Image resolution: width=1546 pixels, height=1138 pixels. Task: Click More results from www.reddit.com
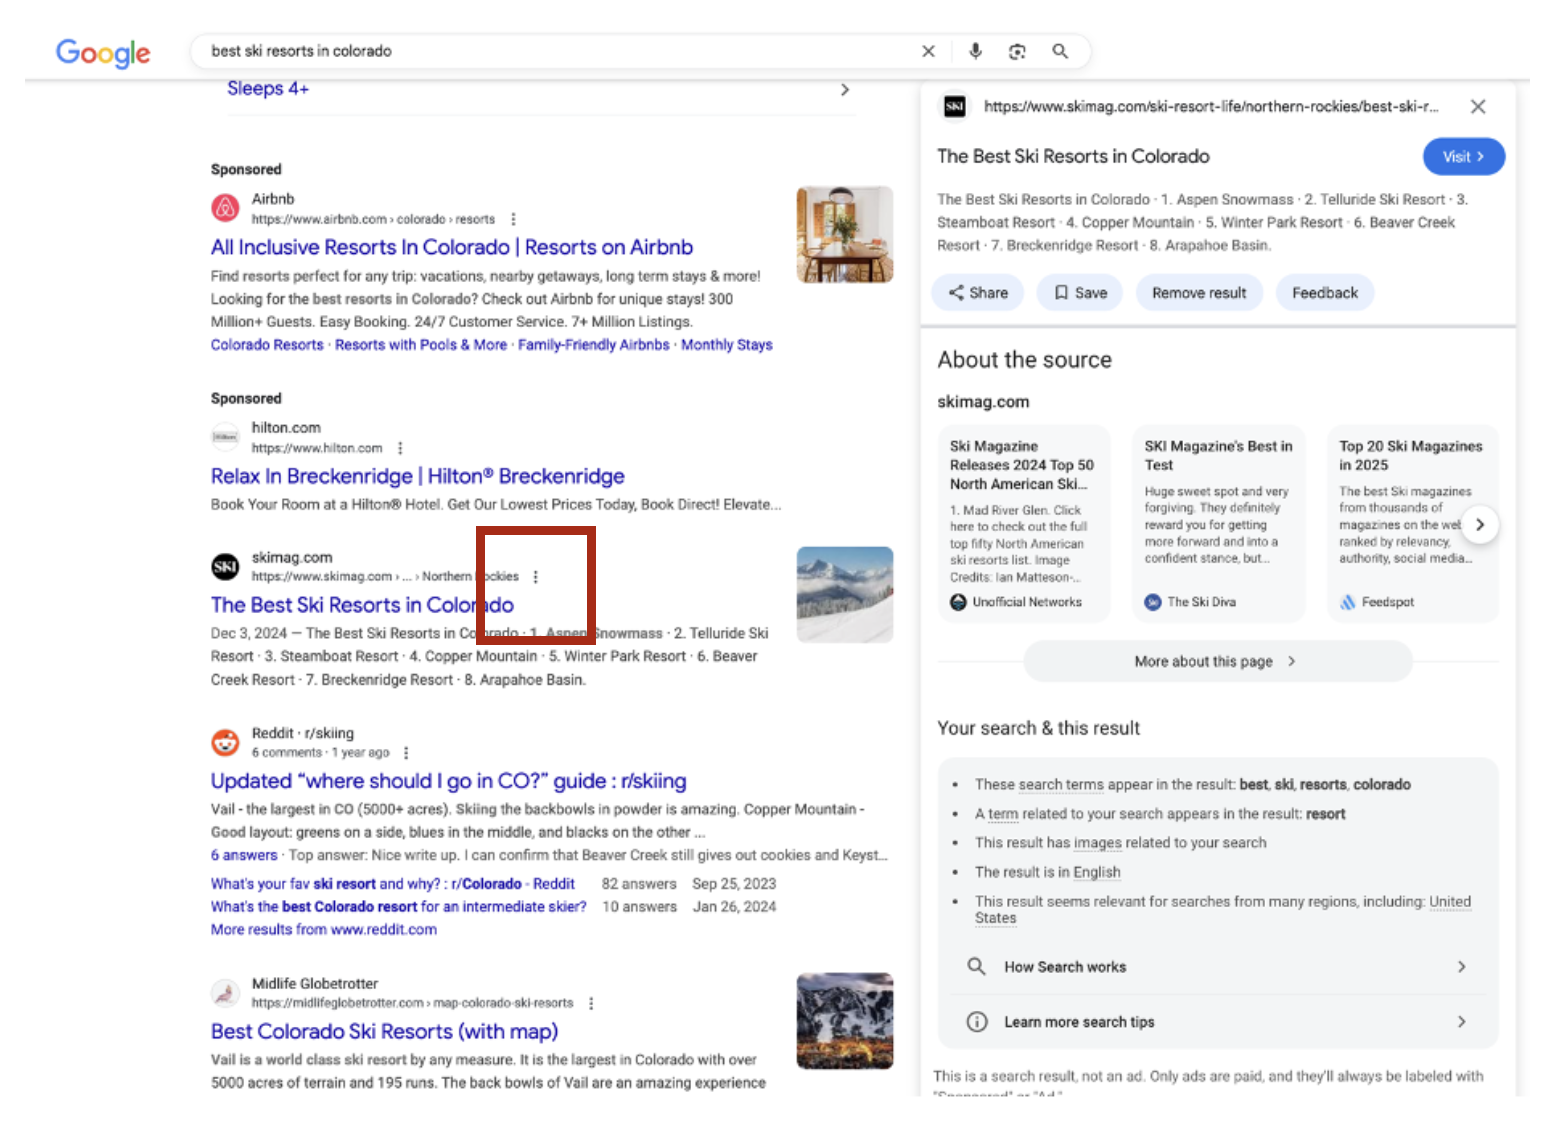324,930
